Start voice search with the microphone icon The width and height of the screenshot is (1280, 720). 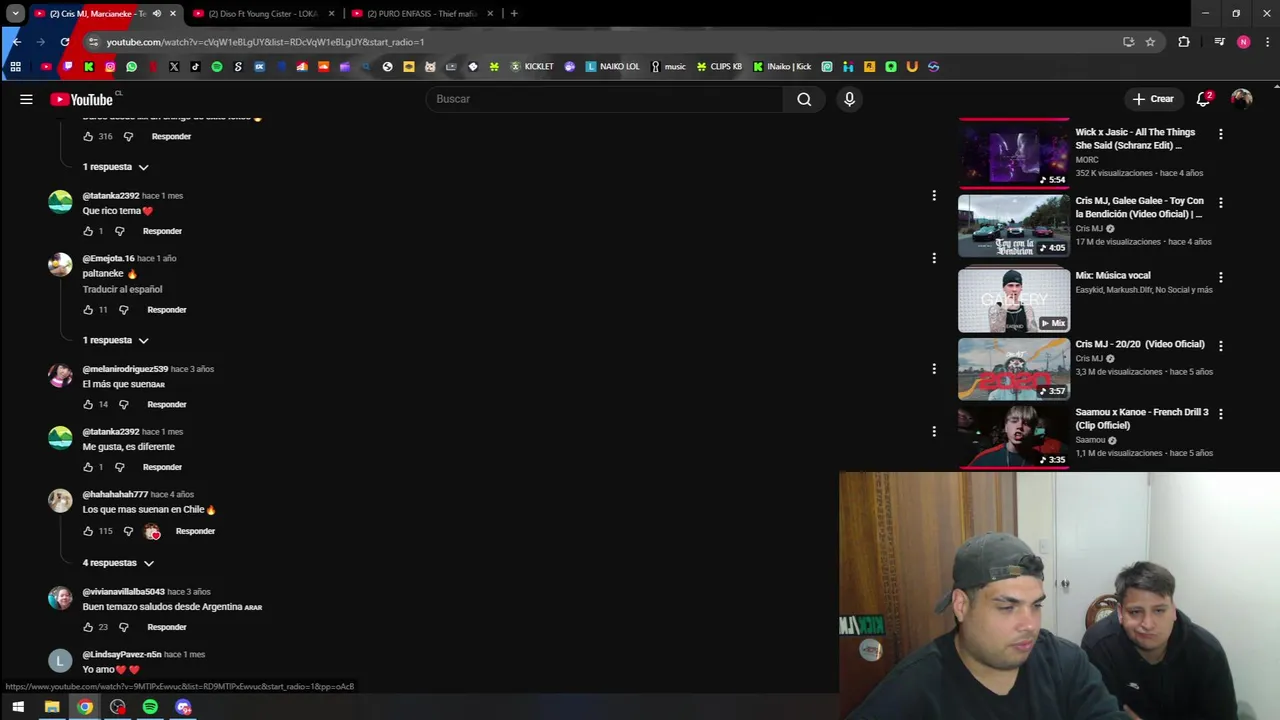pos(849,99)
